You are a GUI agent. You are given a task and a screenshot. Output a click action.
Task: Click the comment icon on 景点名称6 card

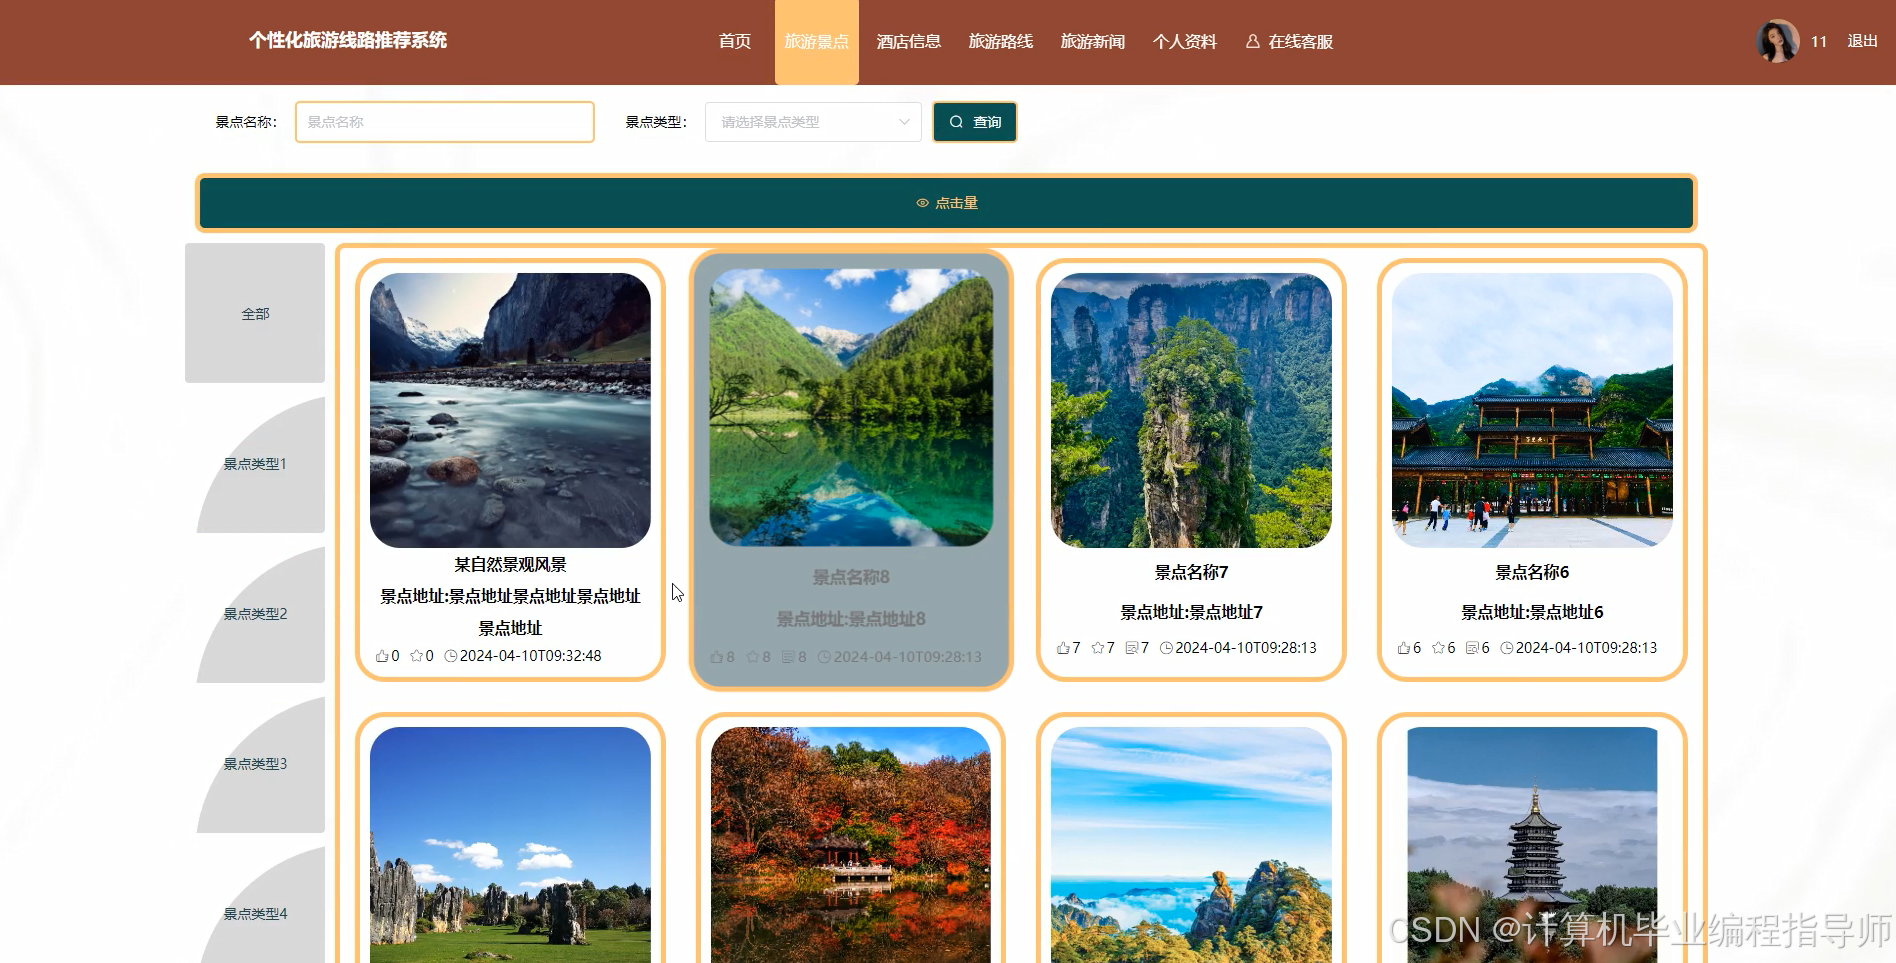tap(1472, 648)
